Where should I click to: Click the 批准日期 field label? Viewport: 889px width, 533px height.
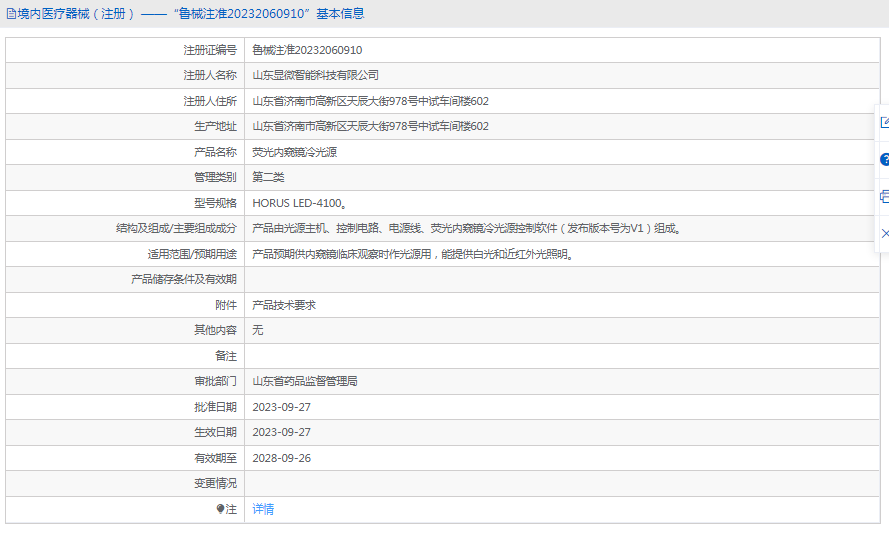215,407
